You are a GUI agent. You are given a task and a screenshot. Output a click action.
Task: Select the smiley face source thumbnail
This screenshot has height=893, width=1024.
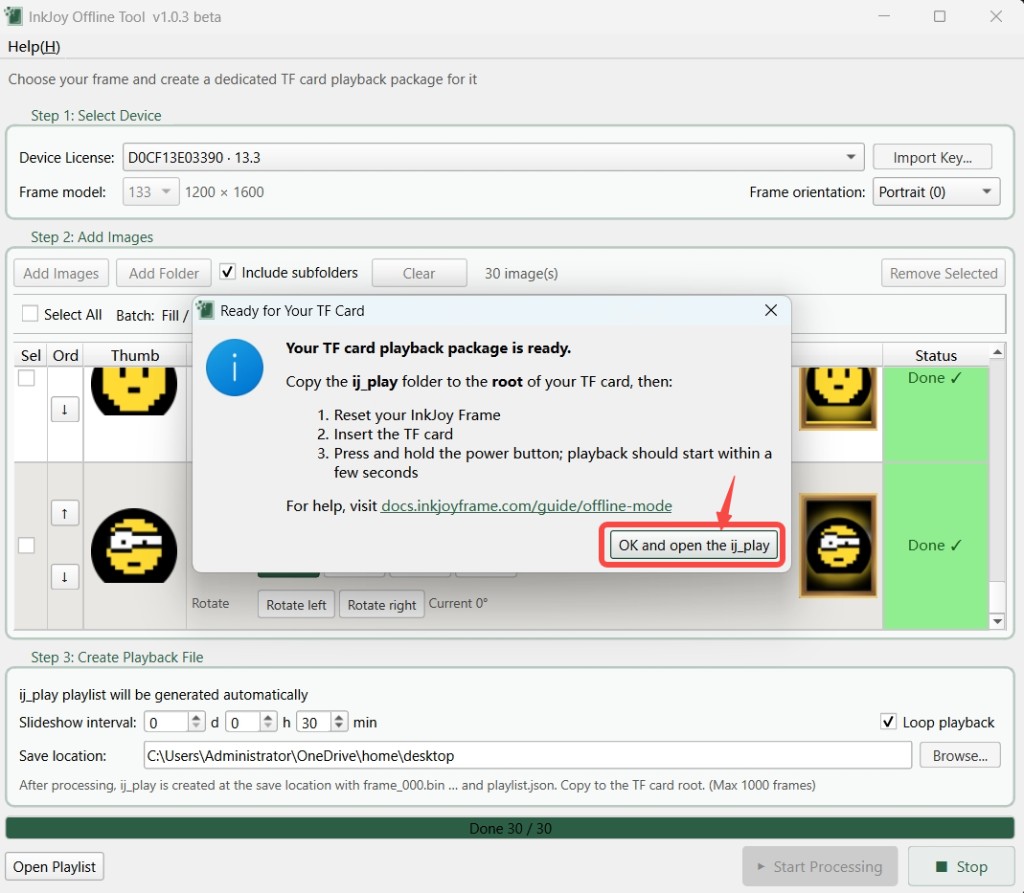click(134, 391)
